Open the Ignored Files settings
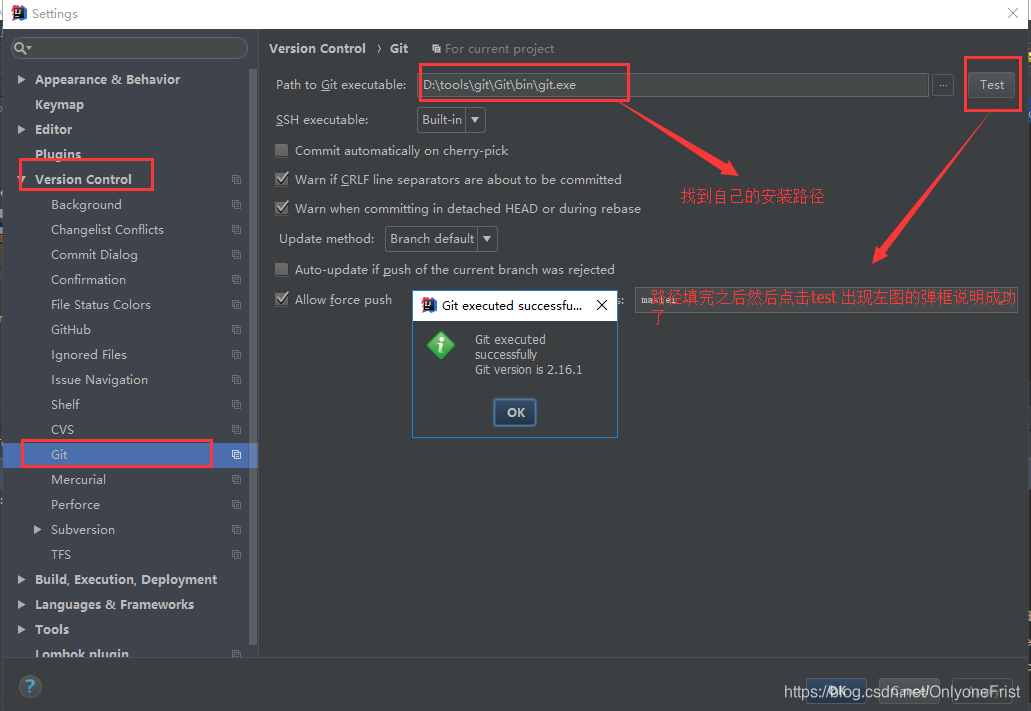The image size is (1031, 711). 89,355
